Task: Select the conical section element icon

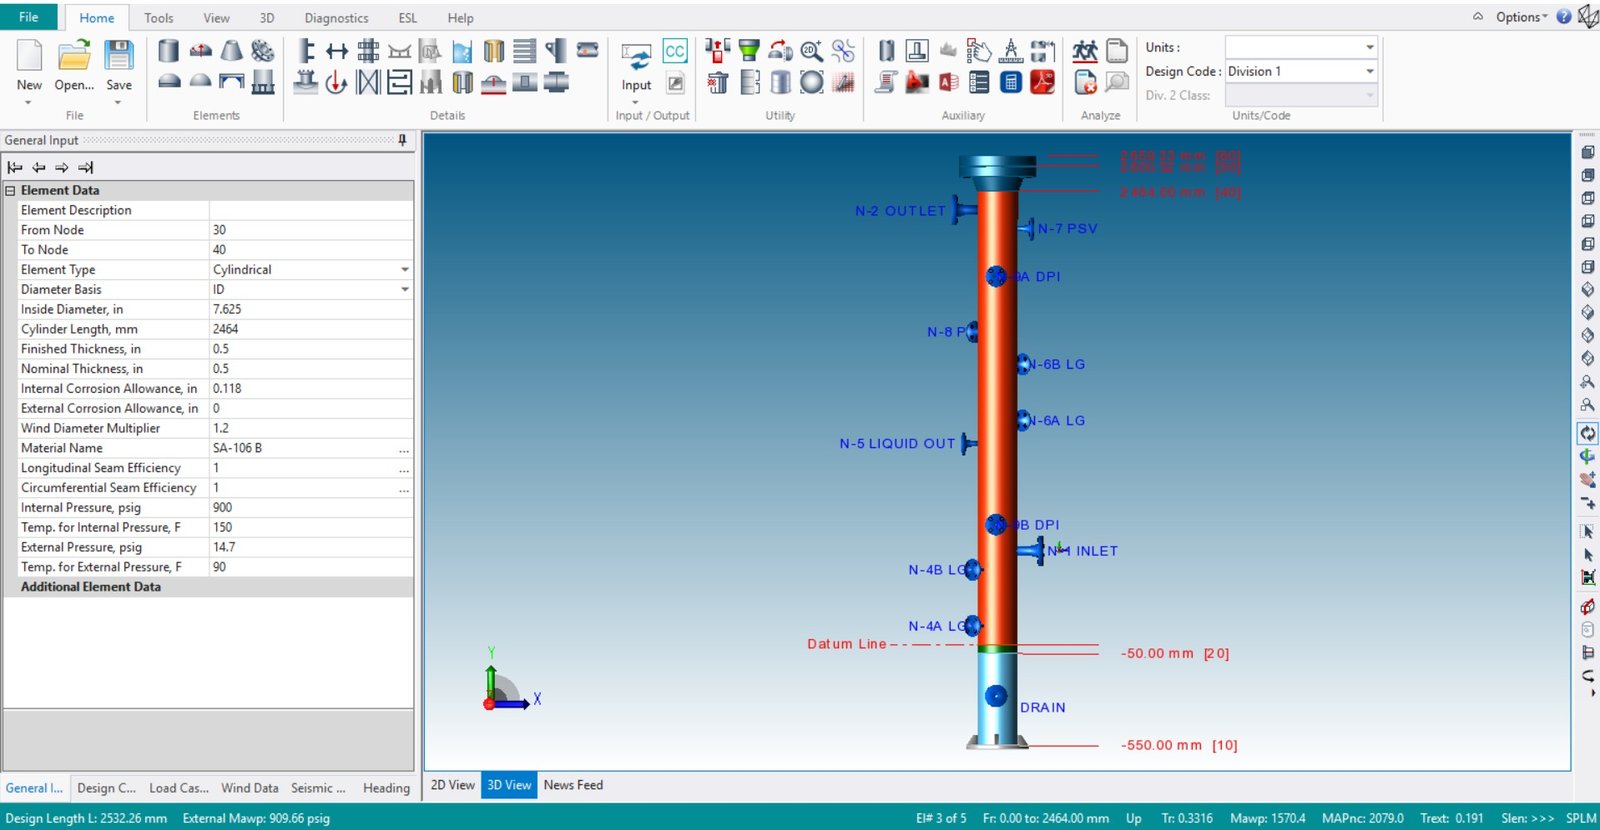Action: pyautogui.click(x=232, y=51)
